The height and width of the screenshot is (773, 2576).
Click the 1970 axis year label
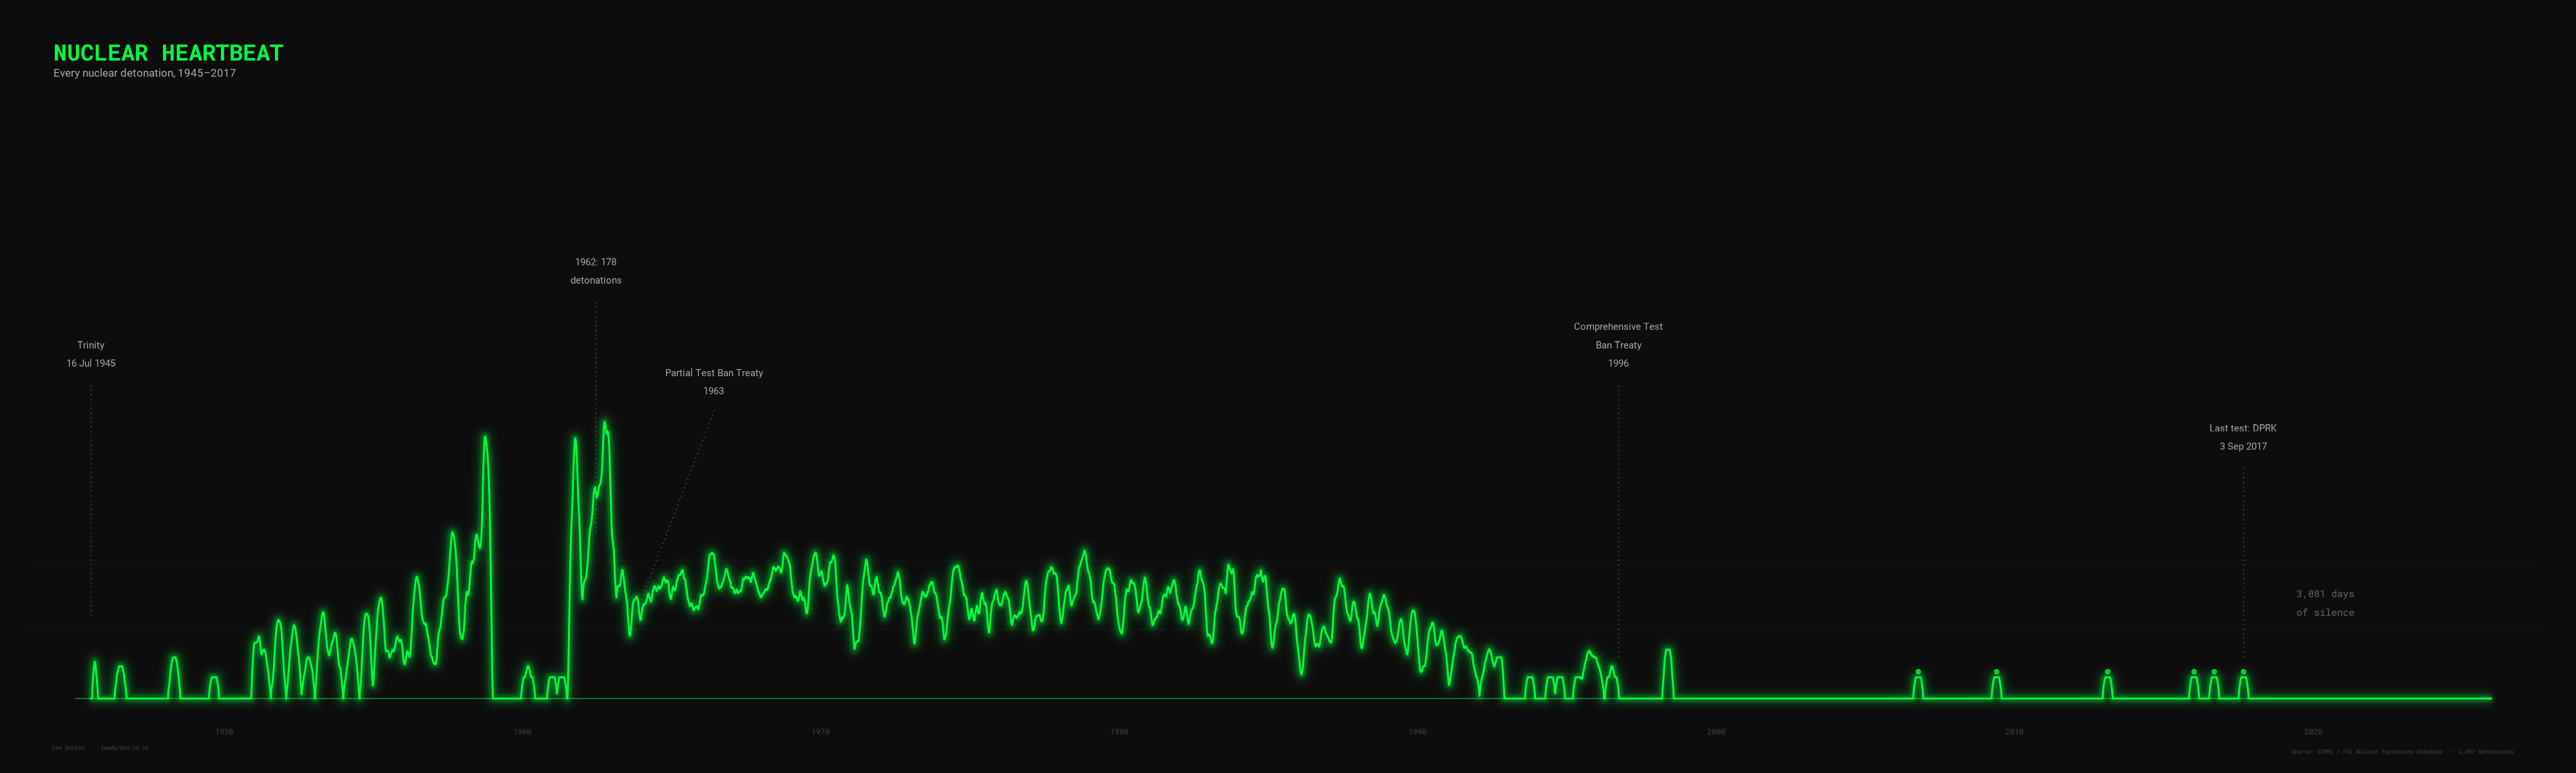pos(820,732)
